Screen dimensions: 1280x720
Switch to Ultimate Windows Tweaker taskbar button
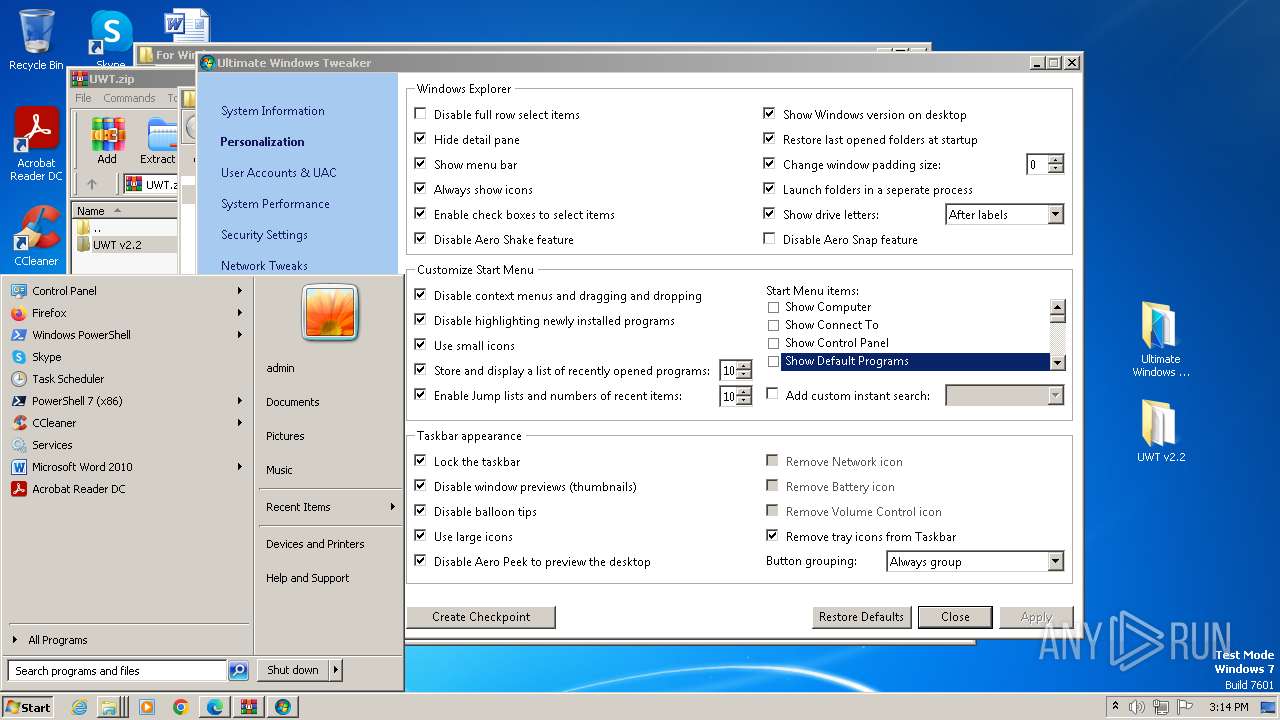[x=282, y=707]
